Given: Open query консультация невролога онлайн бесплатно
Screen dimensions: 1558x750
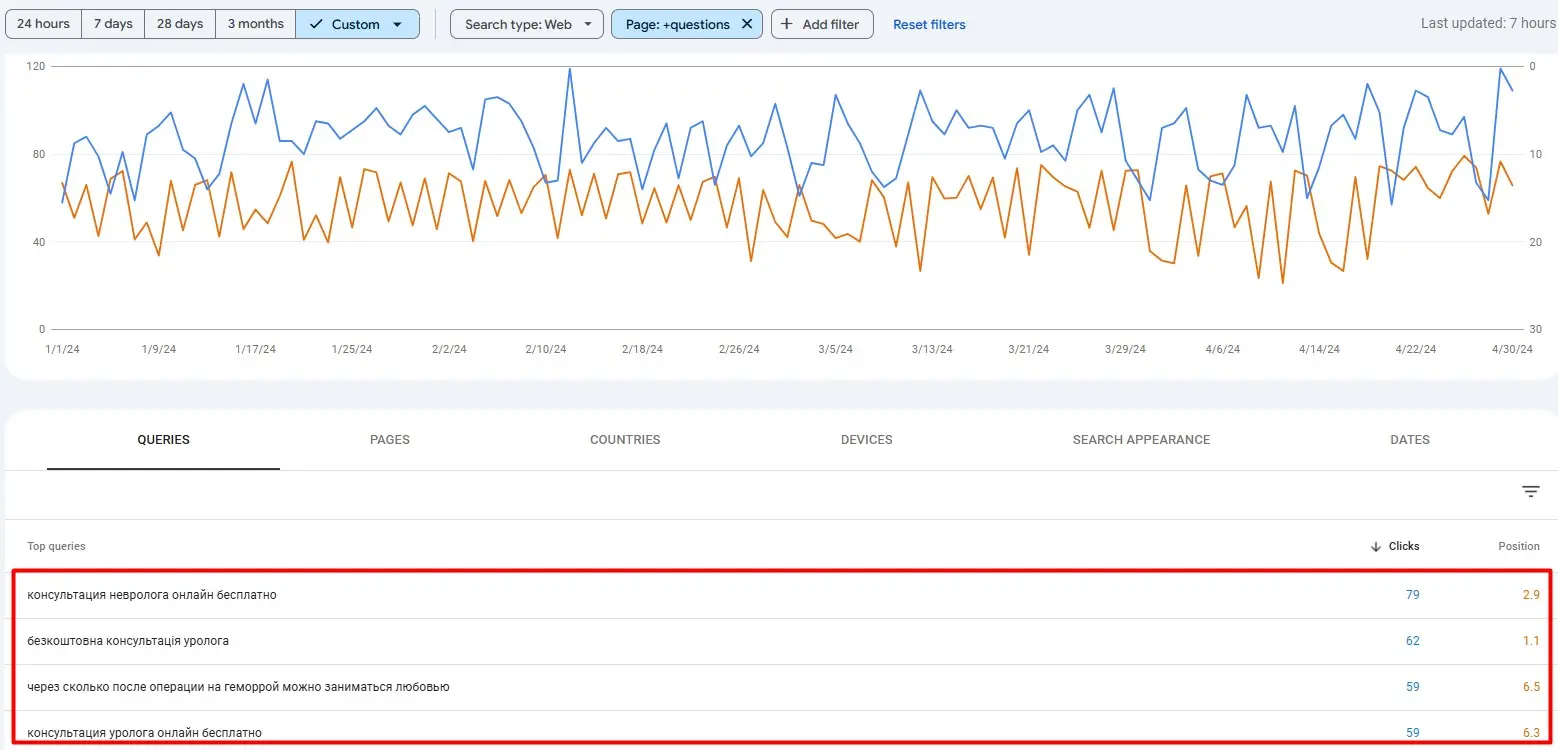Looking at the screenshot, I should [152, 595].
